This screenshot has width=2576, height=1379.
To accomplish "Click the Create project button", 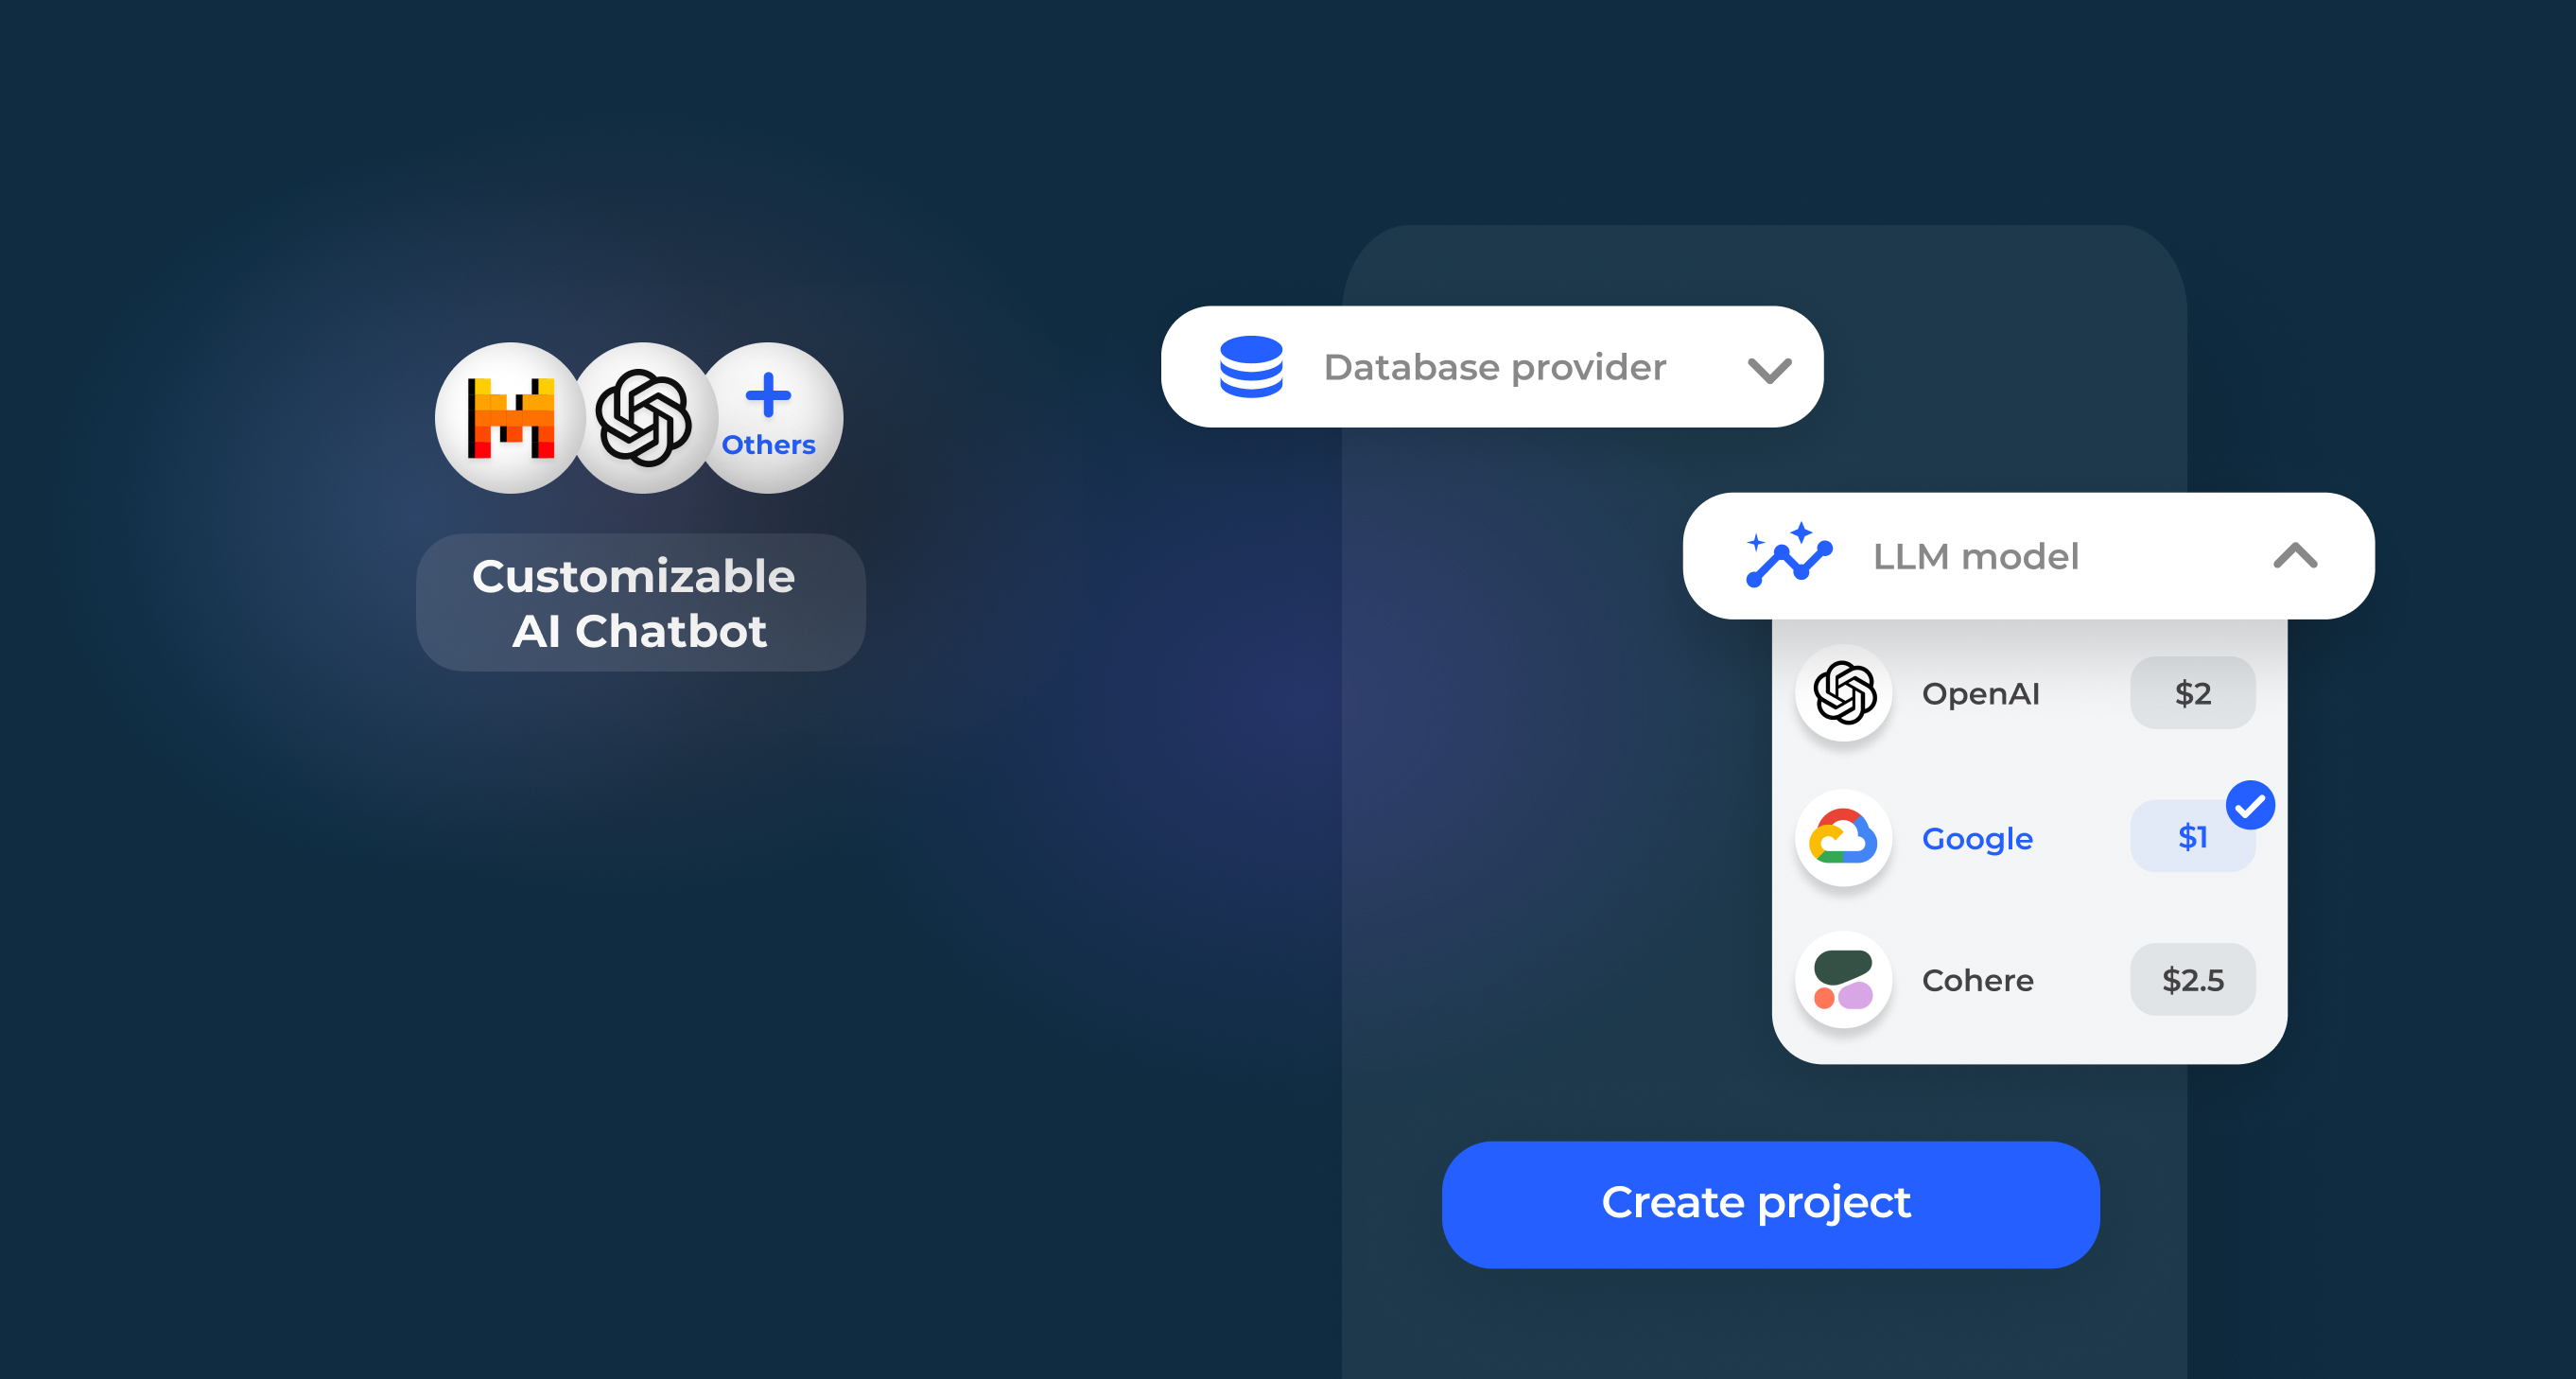I will [1769, 1204].
